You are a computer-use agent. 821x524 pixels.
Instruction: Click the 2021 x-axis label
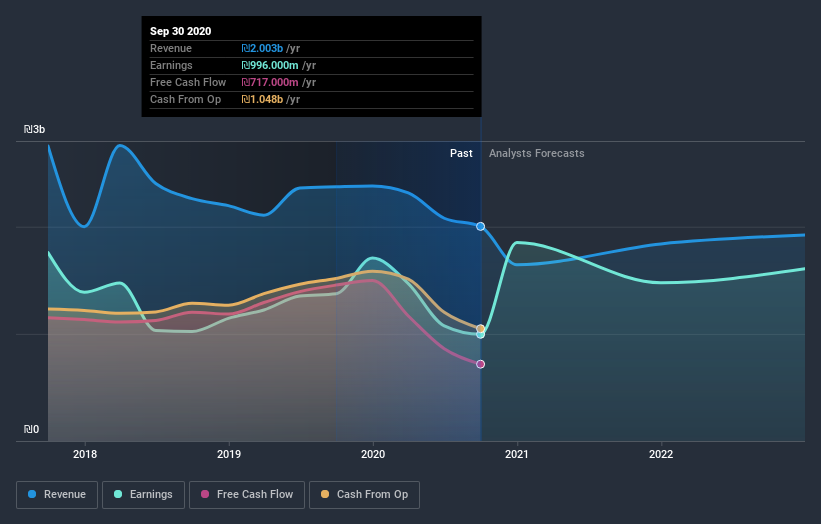point(517,454)
